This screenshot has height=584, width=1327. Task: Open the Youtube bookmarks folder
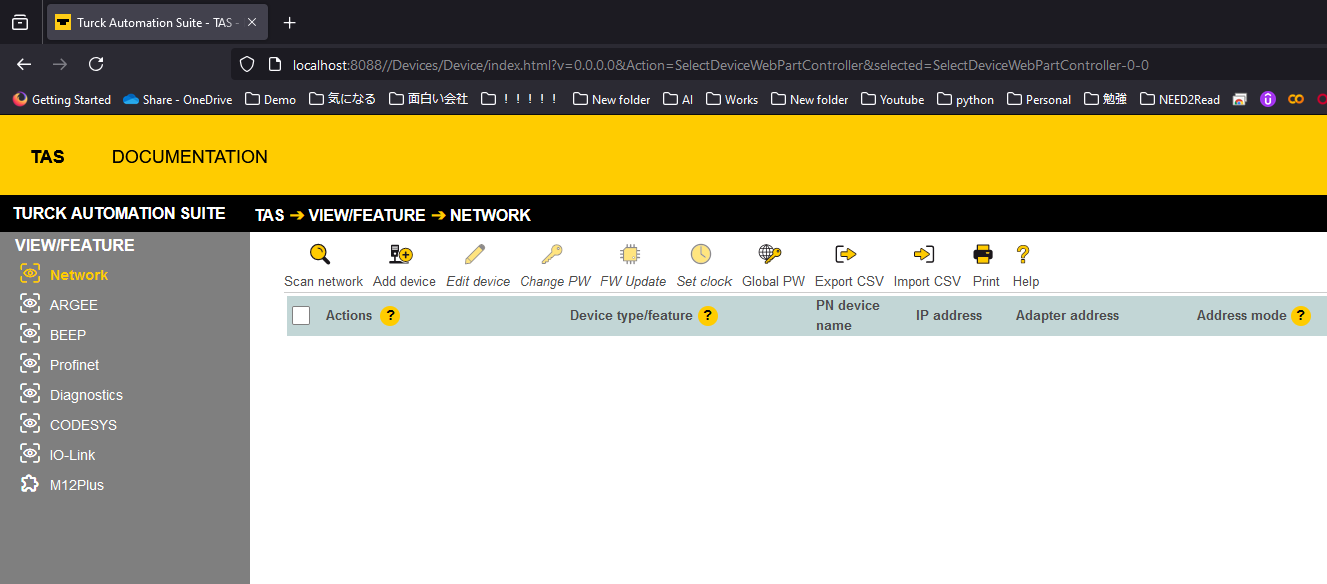[x=892, y=99]
